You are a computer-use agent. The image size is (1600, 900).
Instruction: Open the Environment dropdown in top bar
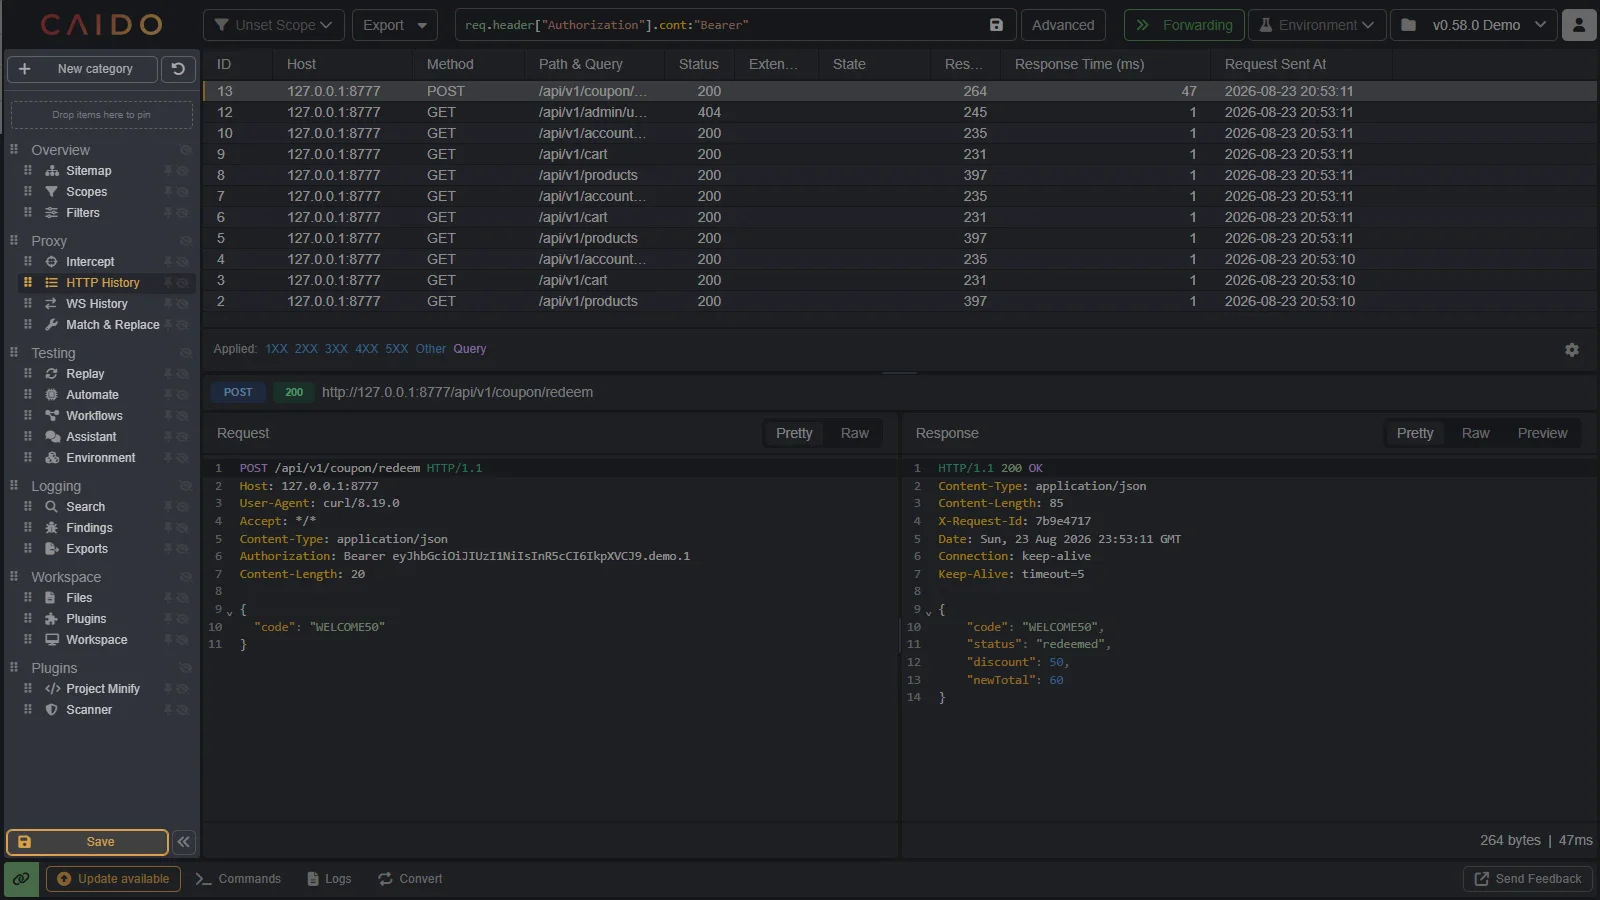tap(1317, 25)
